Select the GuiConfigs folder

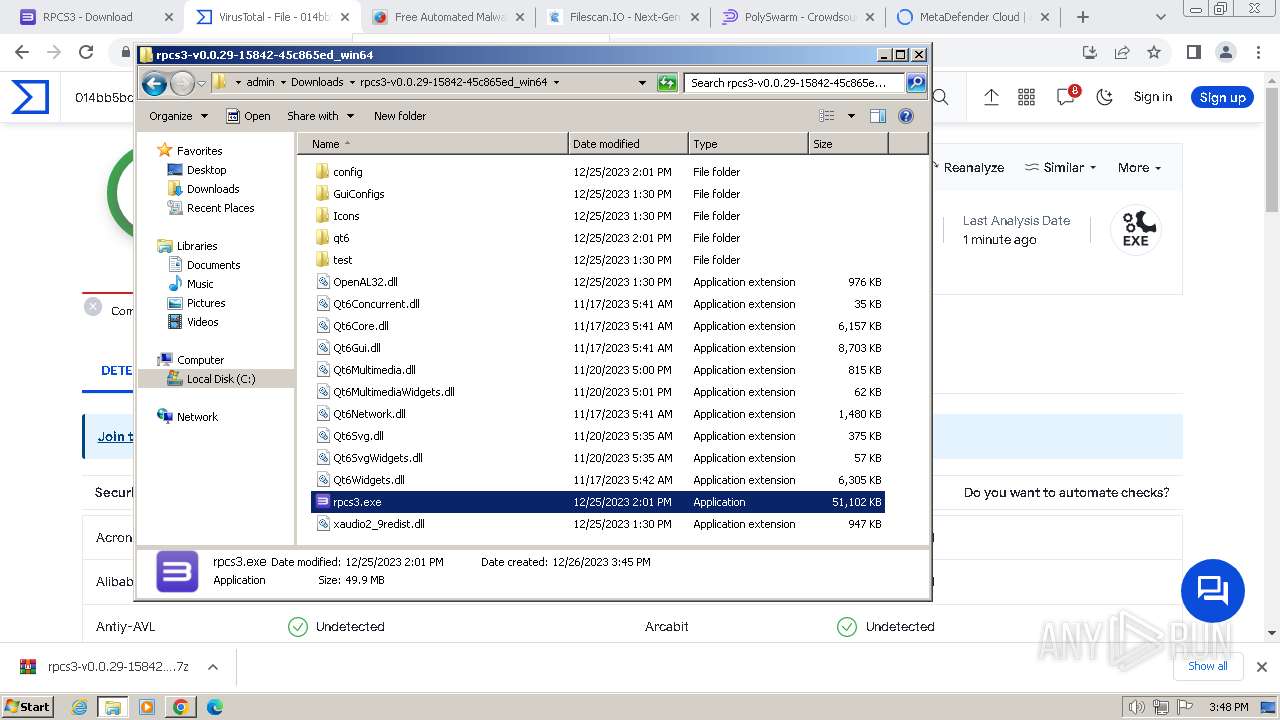(x=358, y=194)
